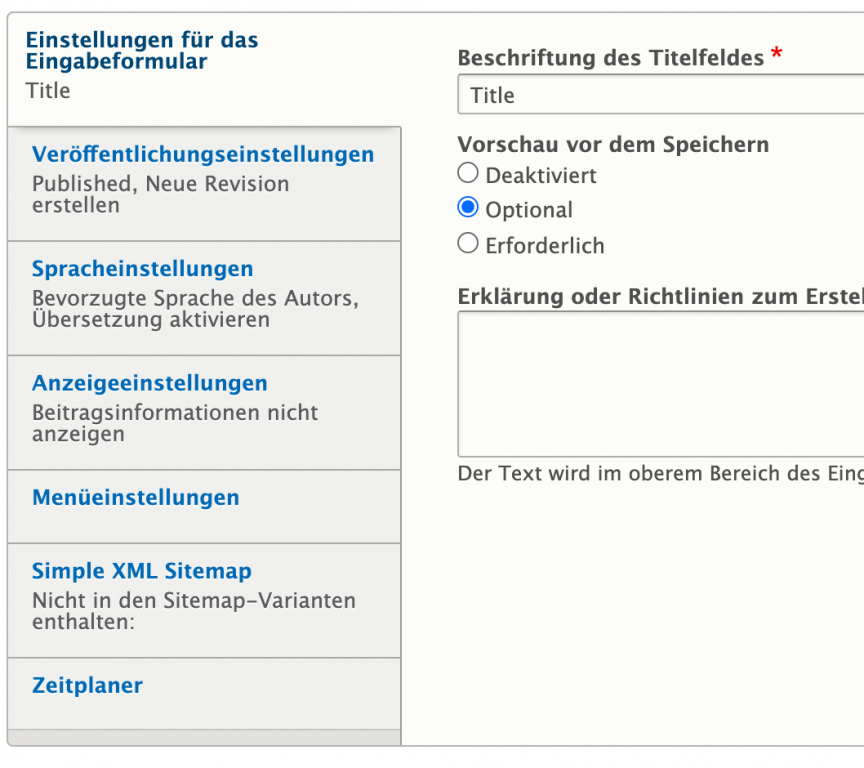
Task: Open the Einstellungen für das Eingabeformular tab
Action: pyautogui.click(x=142, y=51)
